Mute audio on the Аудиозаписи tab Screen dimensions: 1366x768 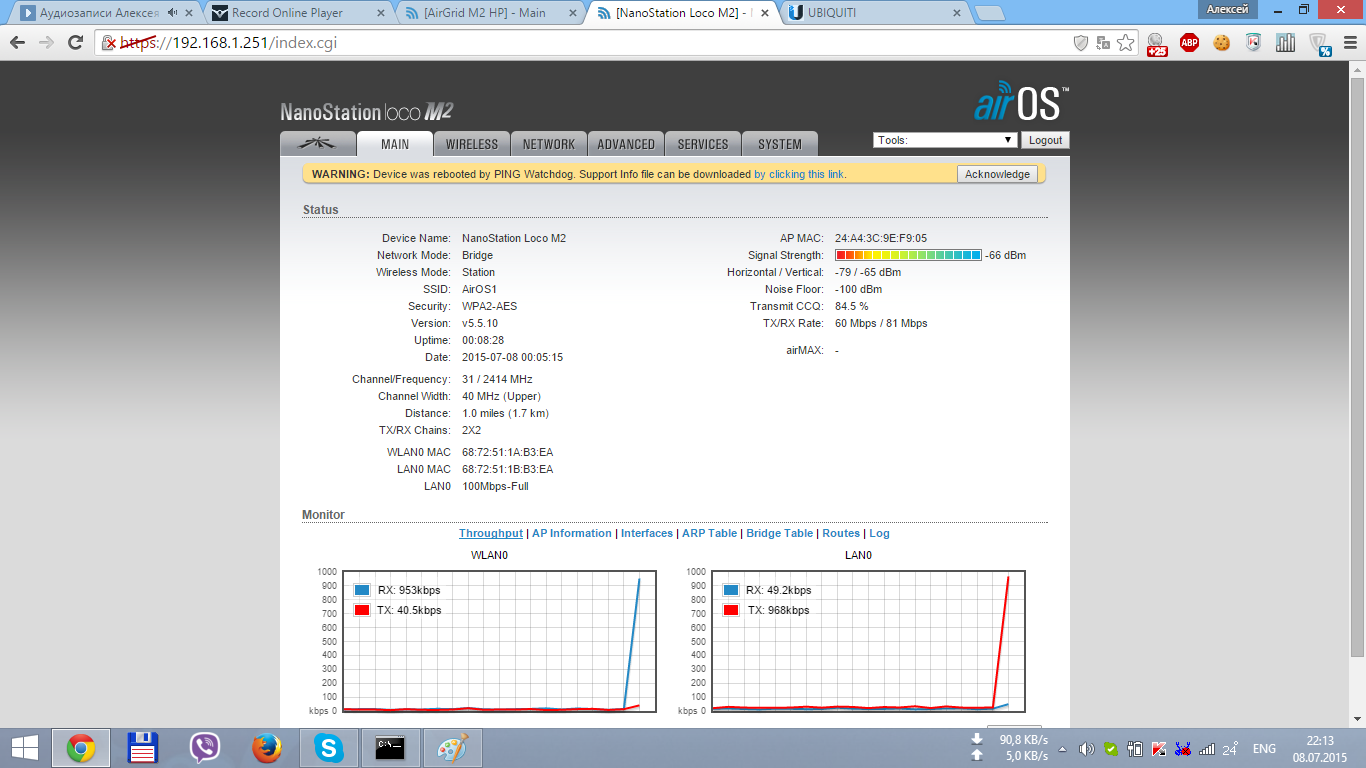tap(173, 13)
